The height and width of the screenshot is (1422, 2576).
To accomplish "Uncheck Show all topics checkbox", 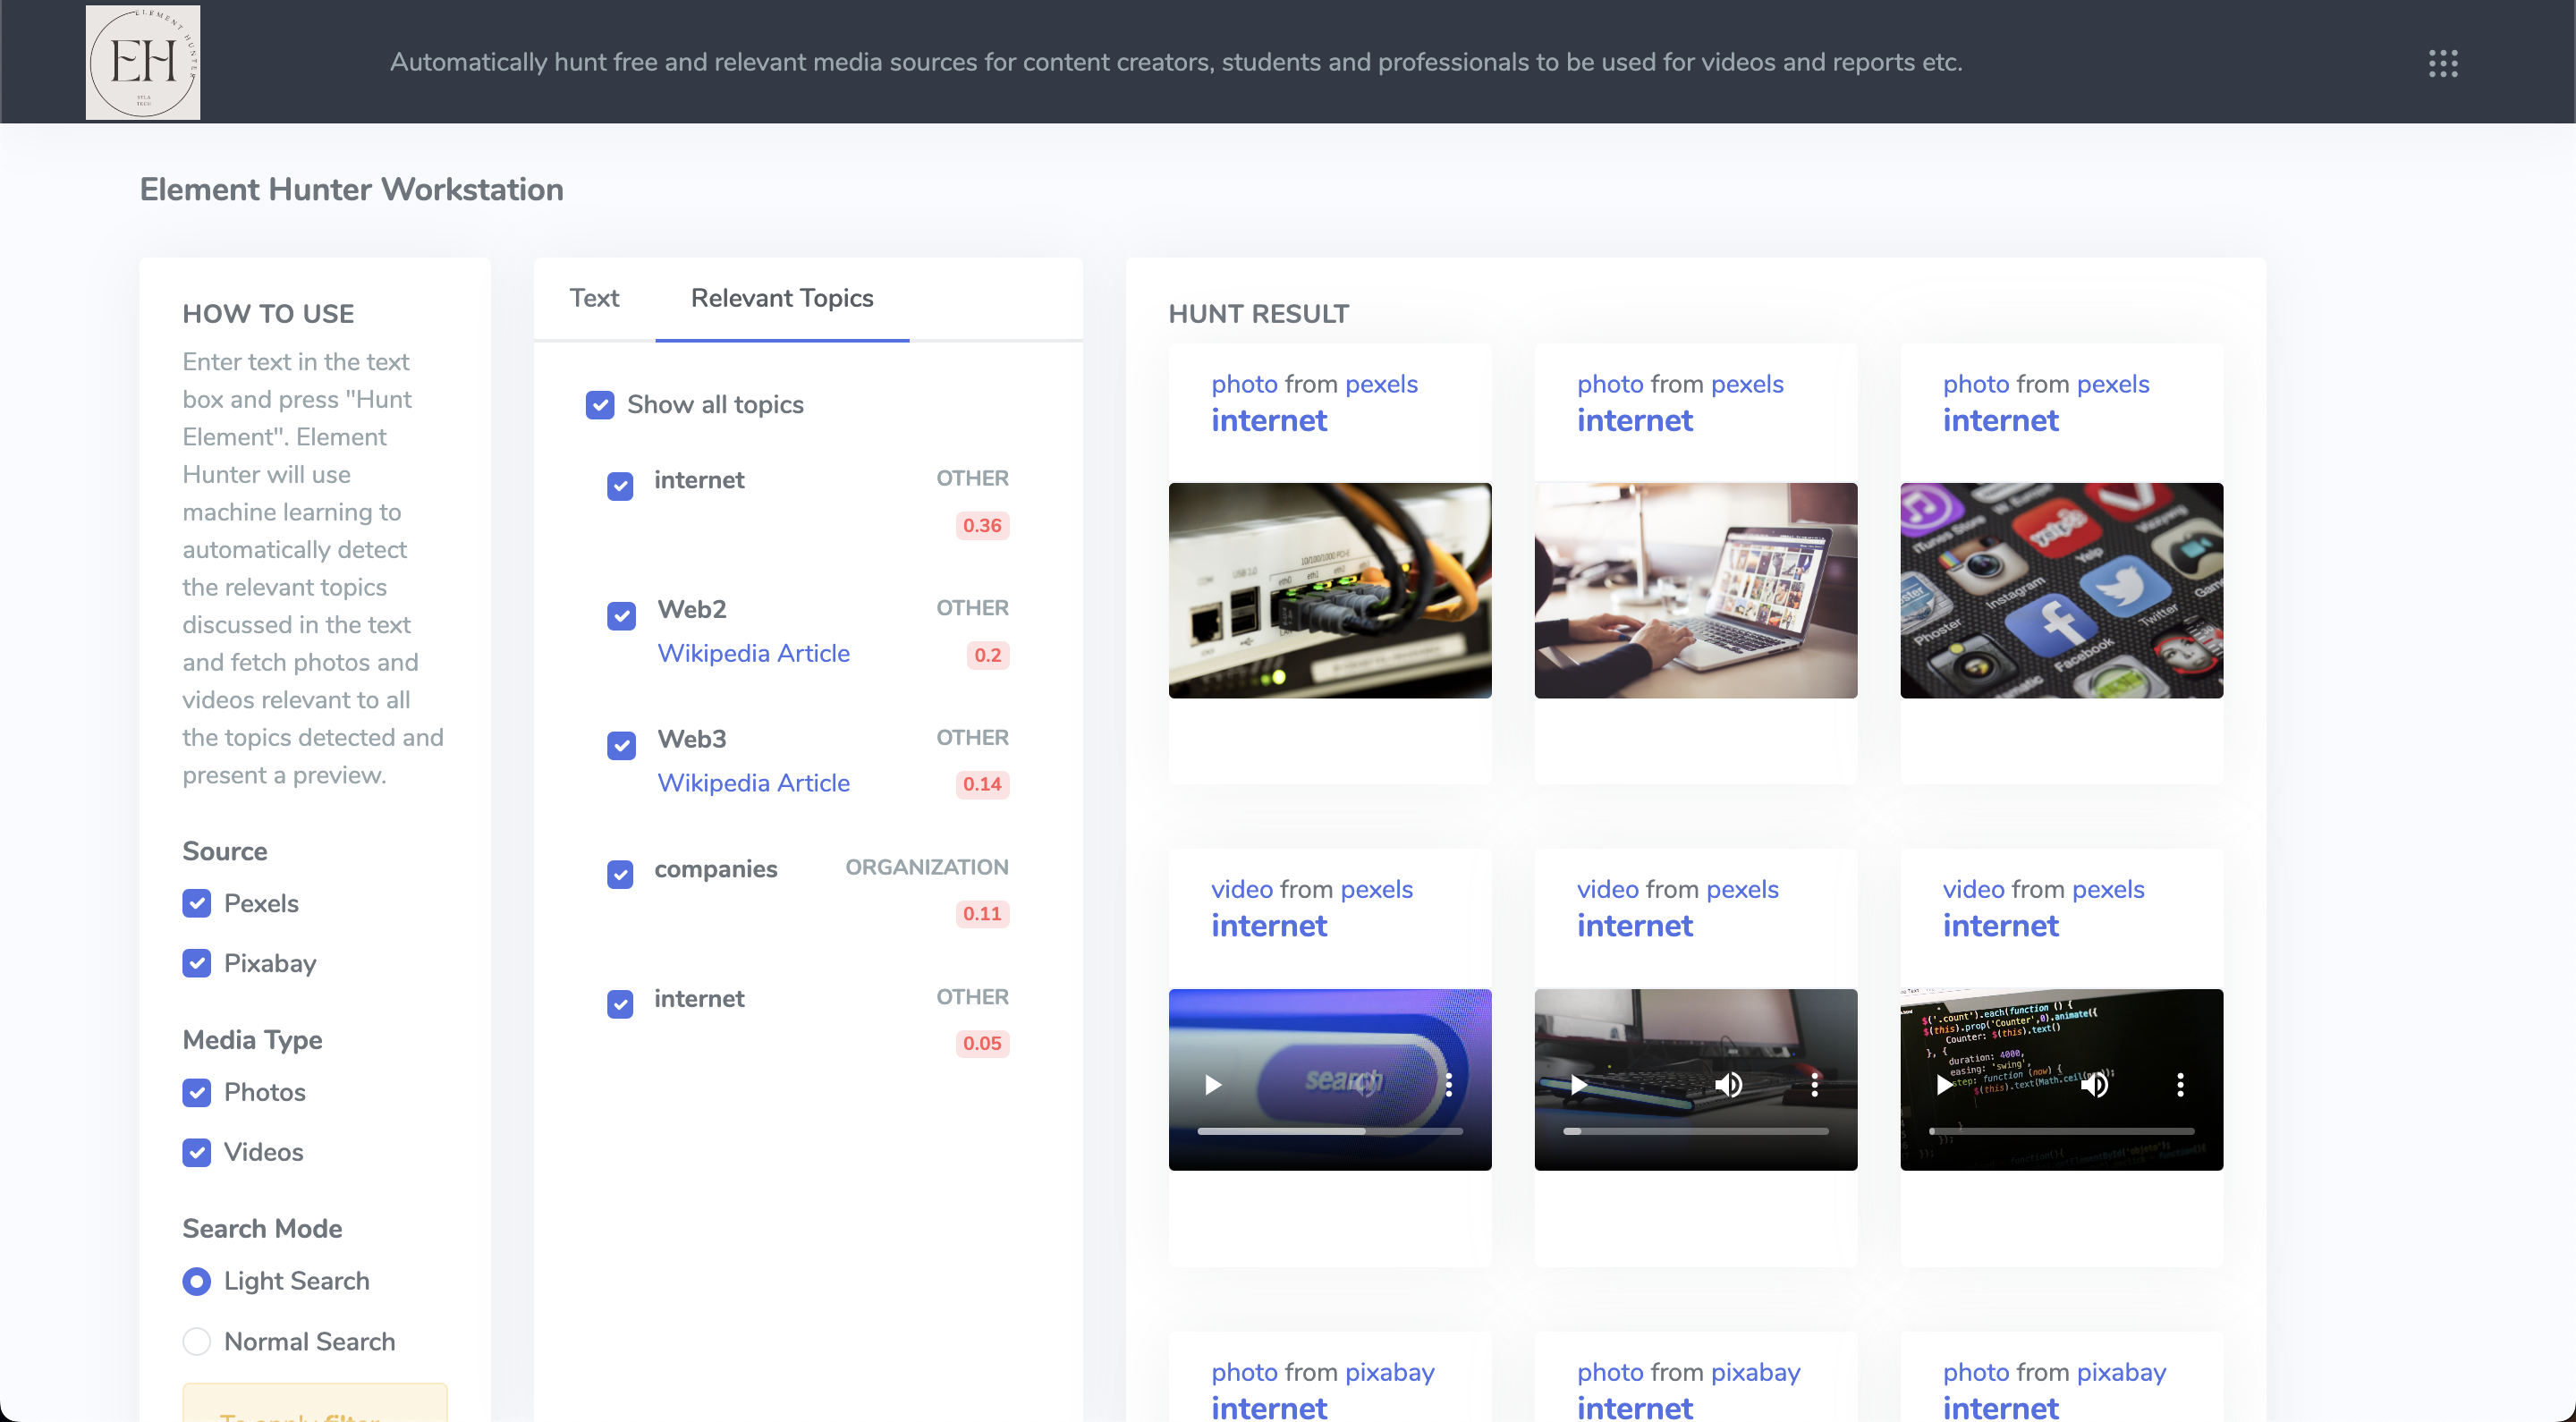I will (600, 405).
